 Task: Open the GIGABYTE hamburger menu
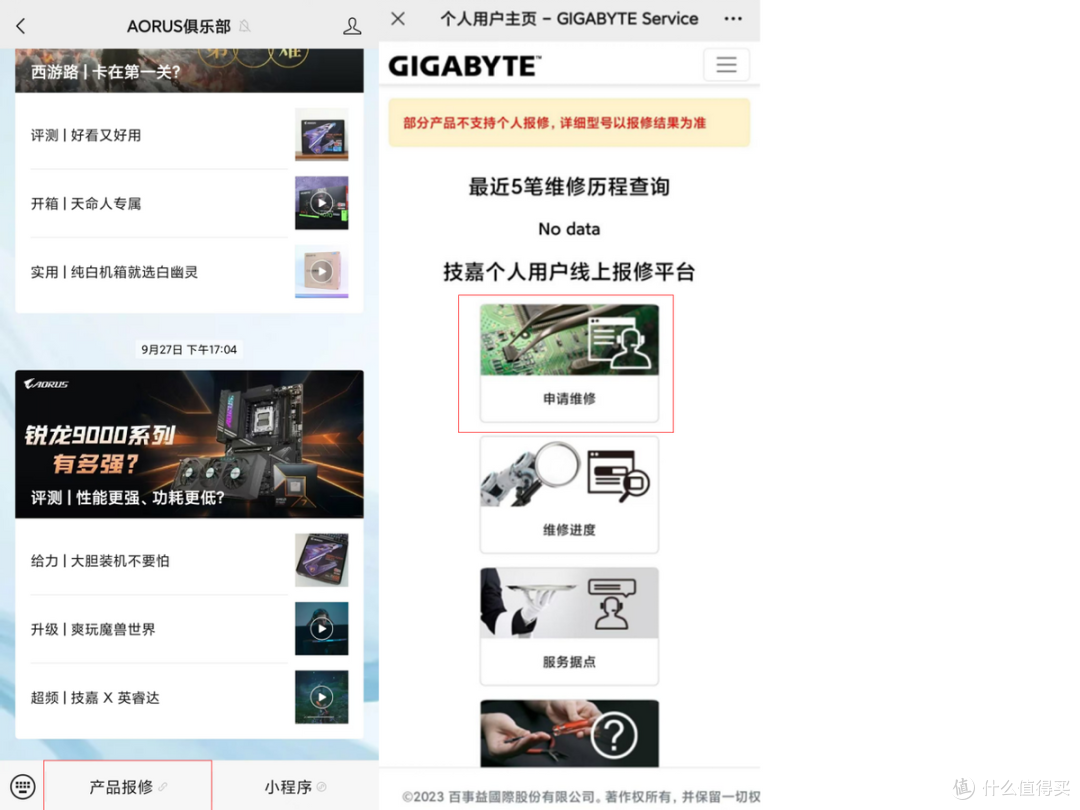[726, 65]
